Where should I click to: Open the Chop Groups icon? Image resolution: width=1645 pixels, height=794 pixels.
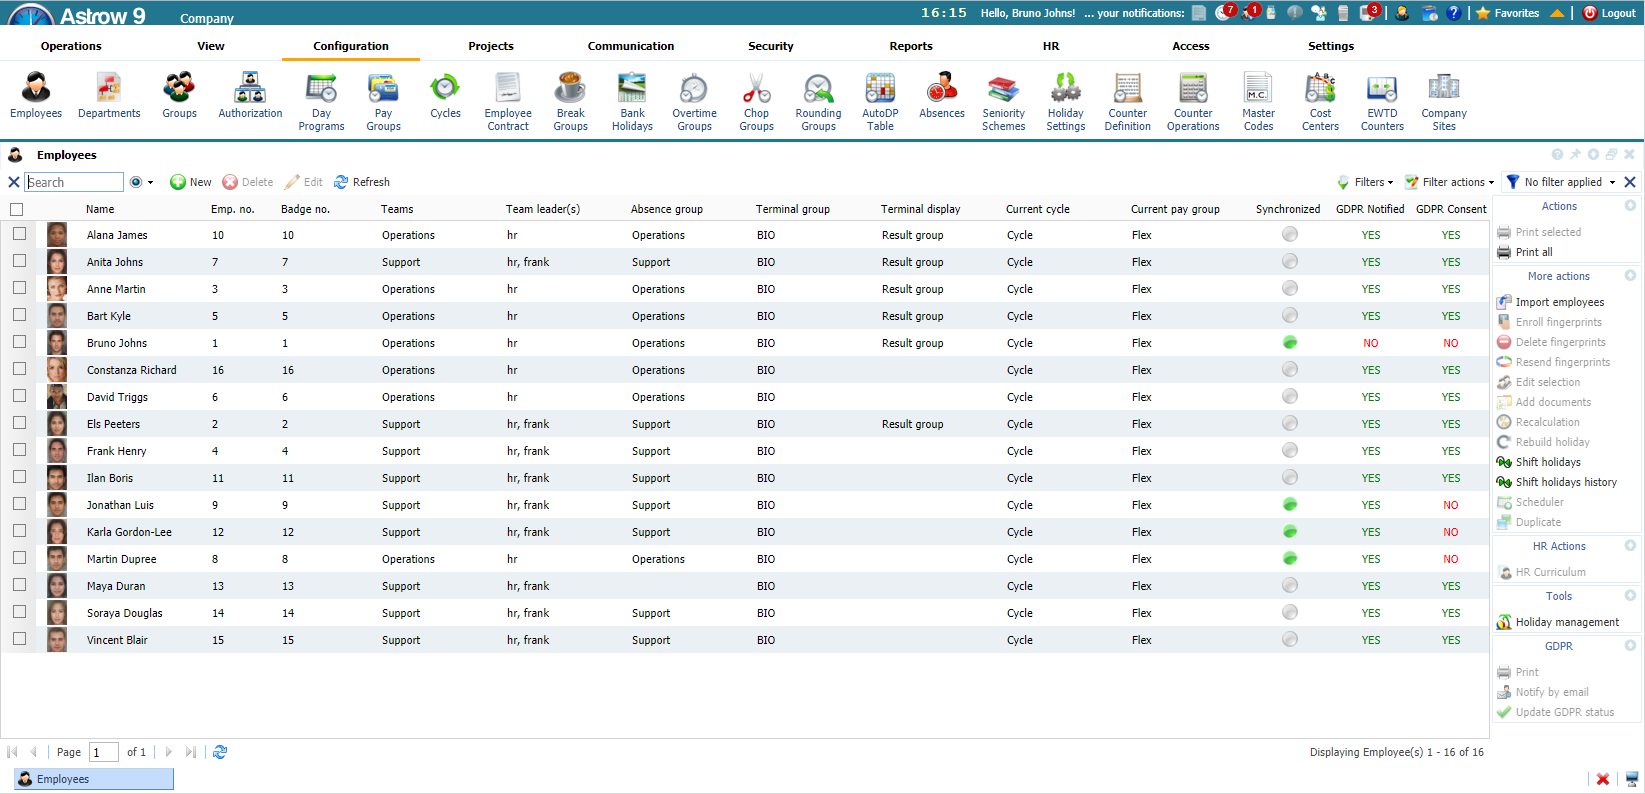(x=756, y=101)
